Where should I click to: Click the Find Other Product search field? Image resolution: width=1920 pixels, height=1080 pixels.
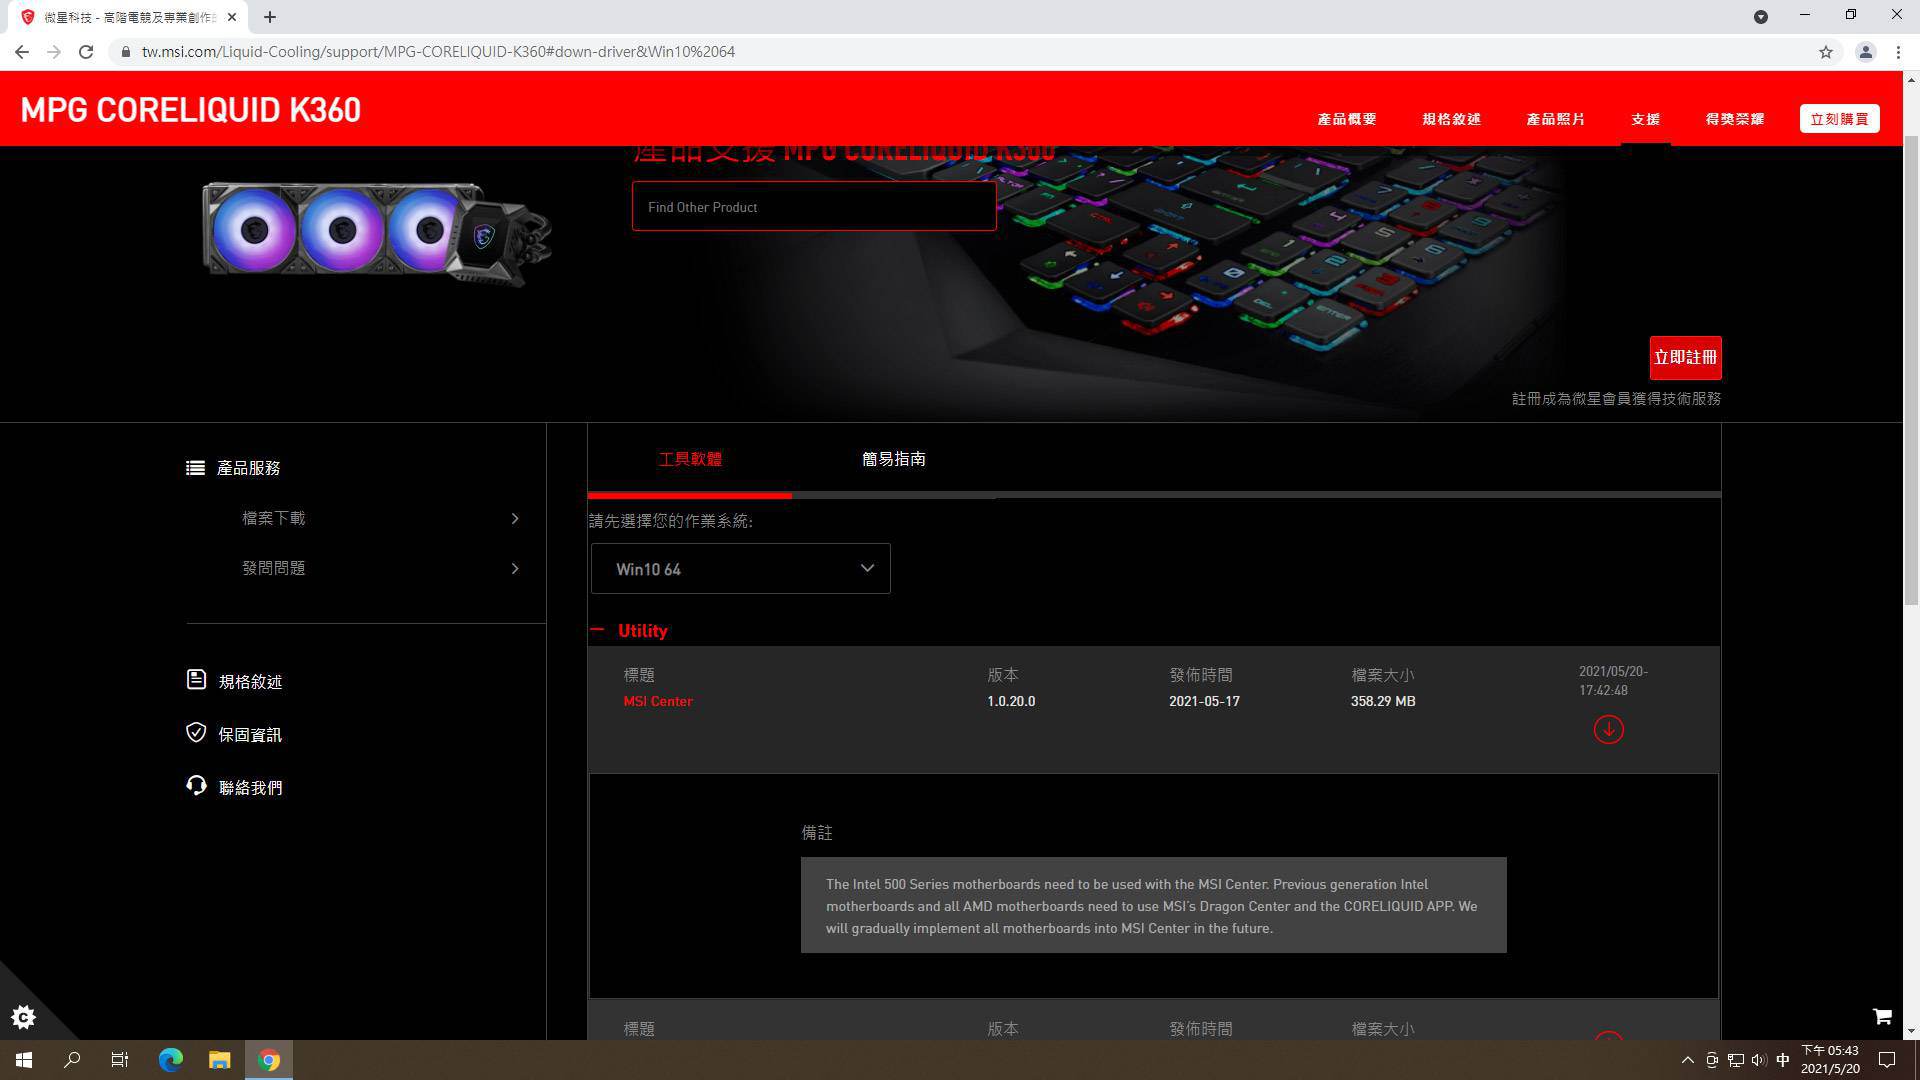(813, 207)
